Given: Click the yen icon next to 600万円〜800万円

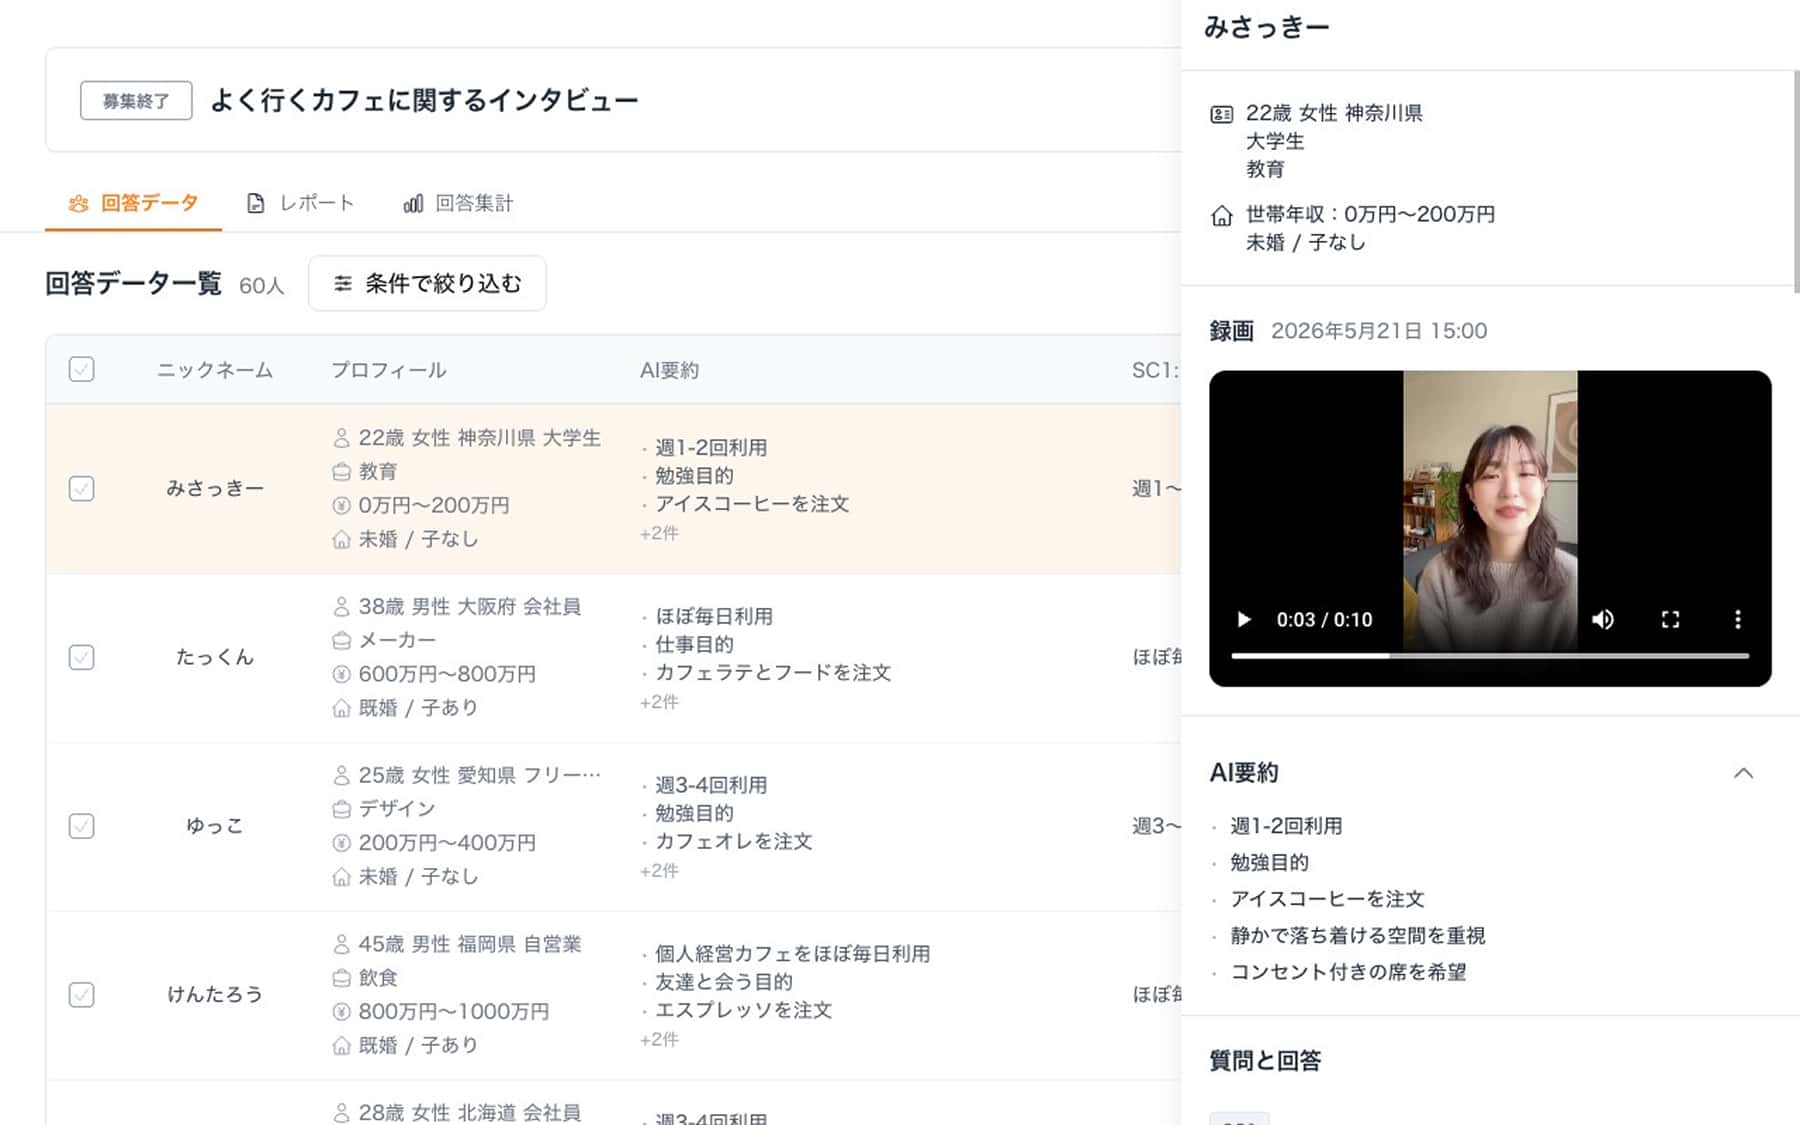Looking at the screenshot, I should [x=341, y=674].
